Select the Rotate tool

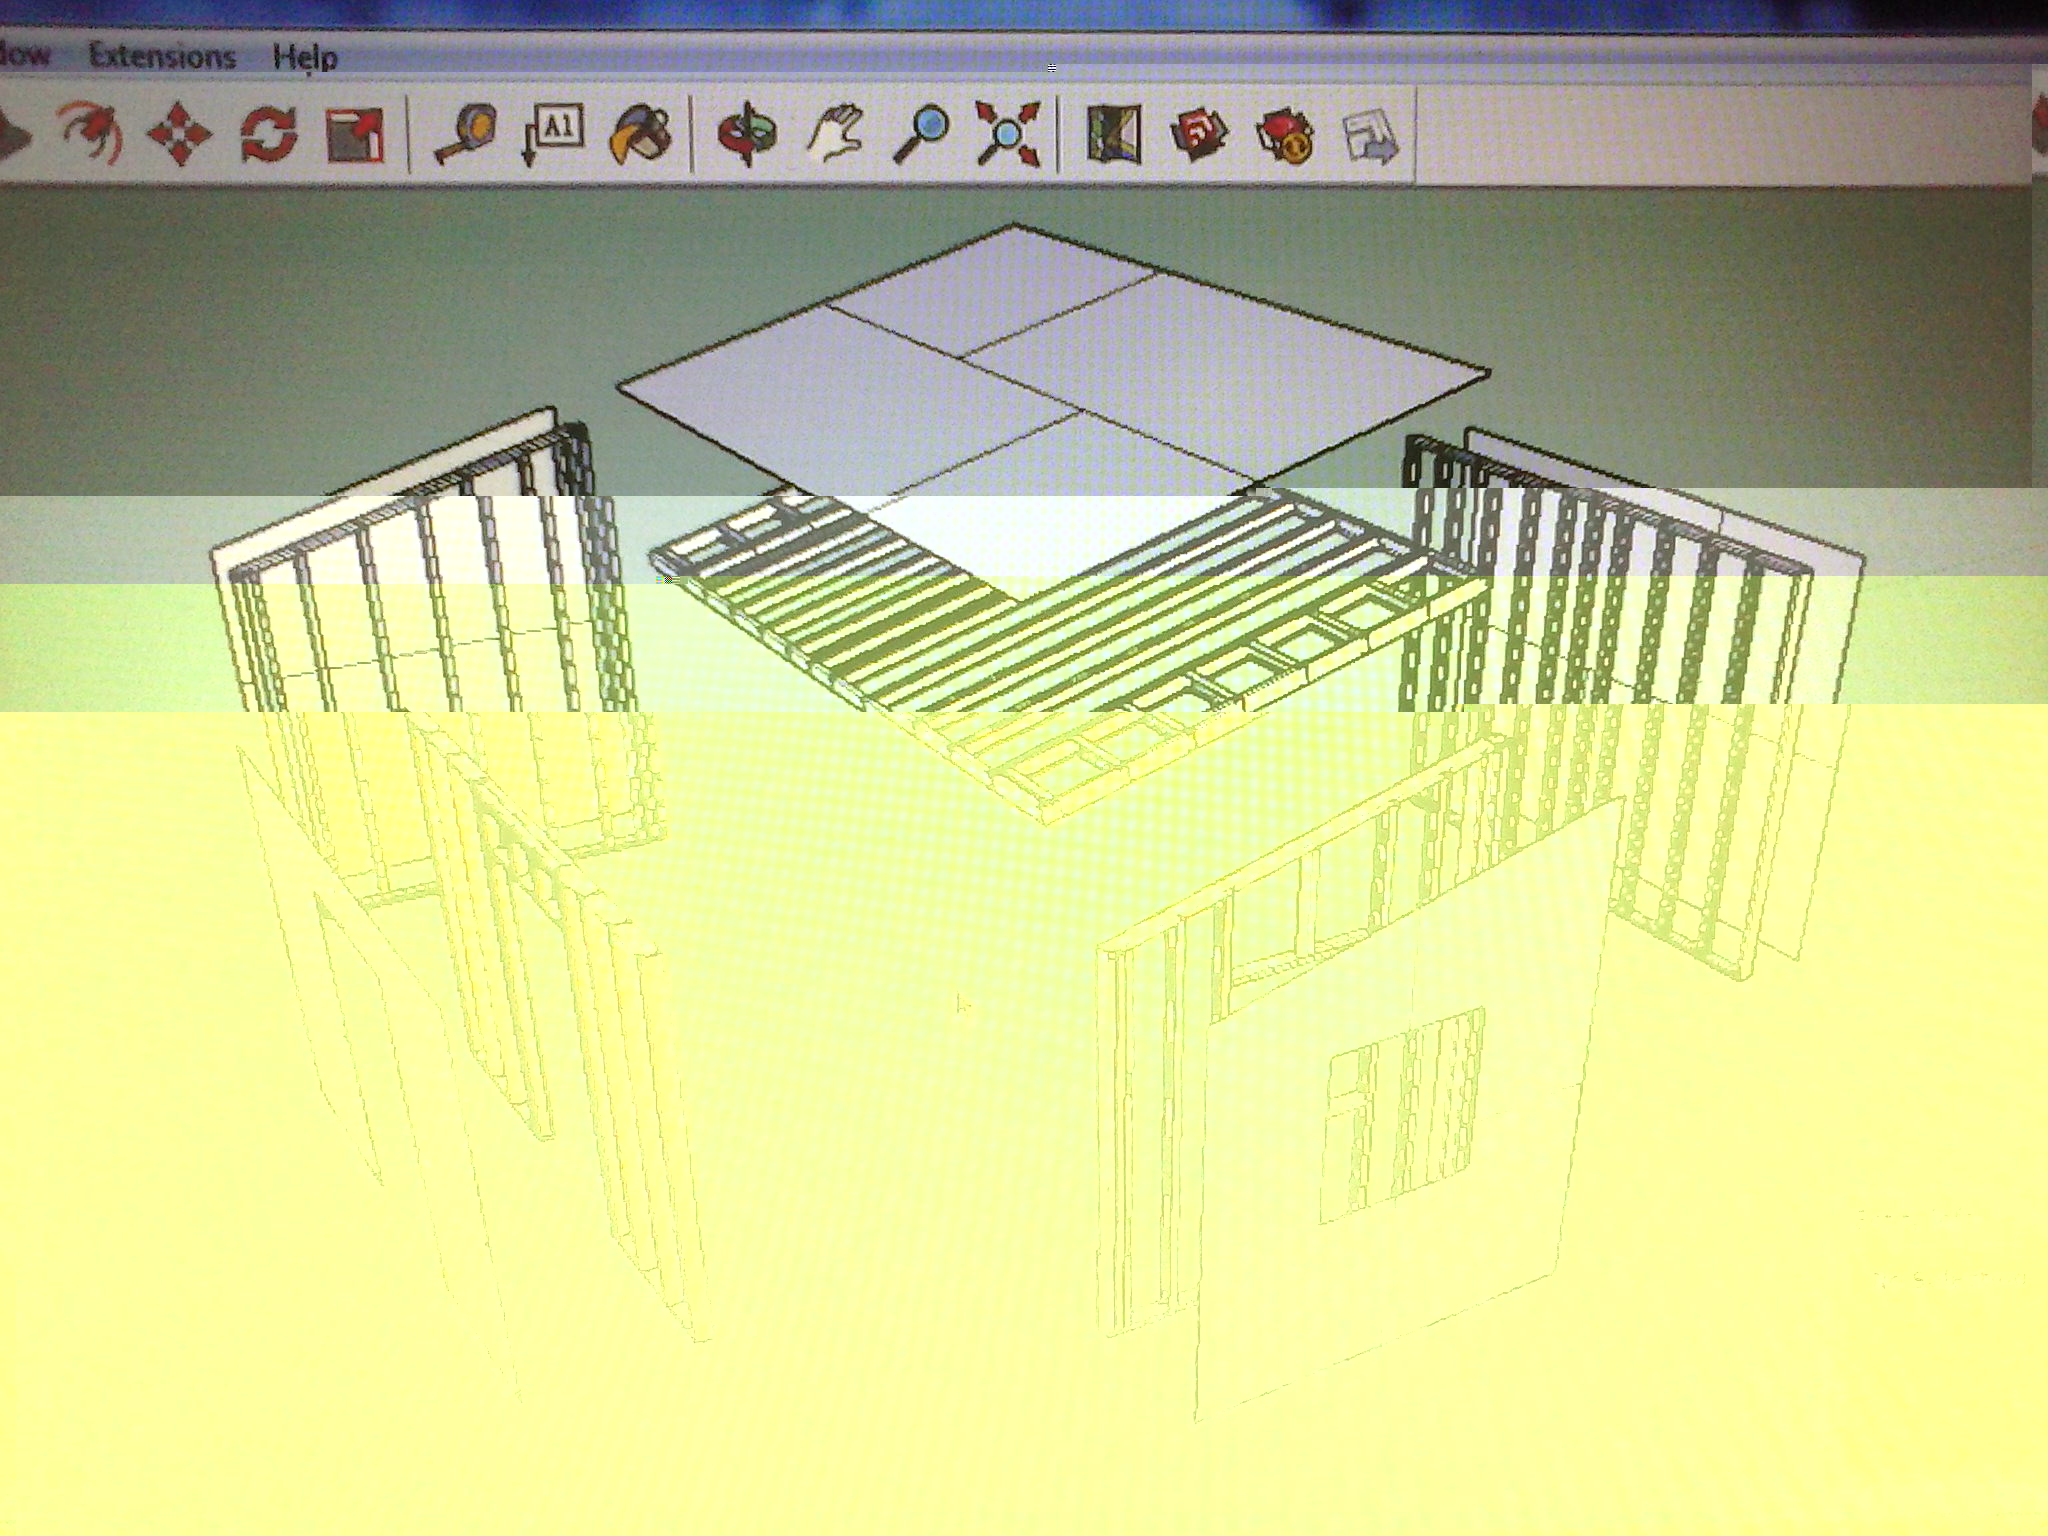268,133
